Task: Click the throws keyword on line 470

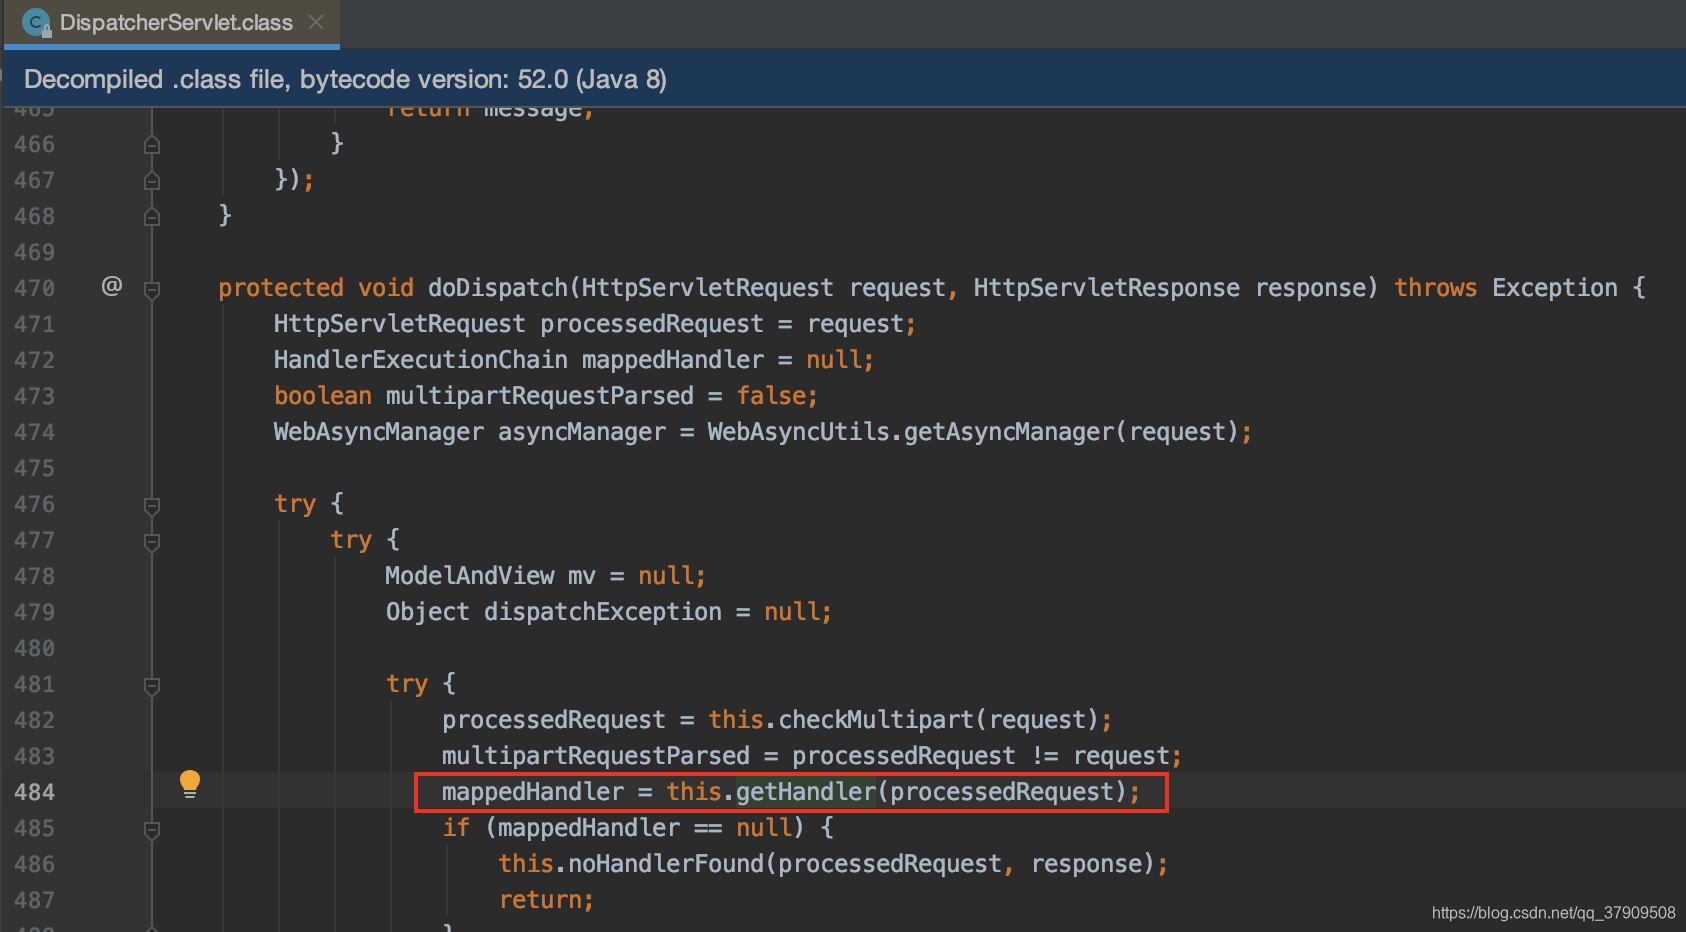Action: pos(1436,288)
